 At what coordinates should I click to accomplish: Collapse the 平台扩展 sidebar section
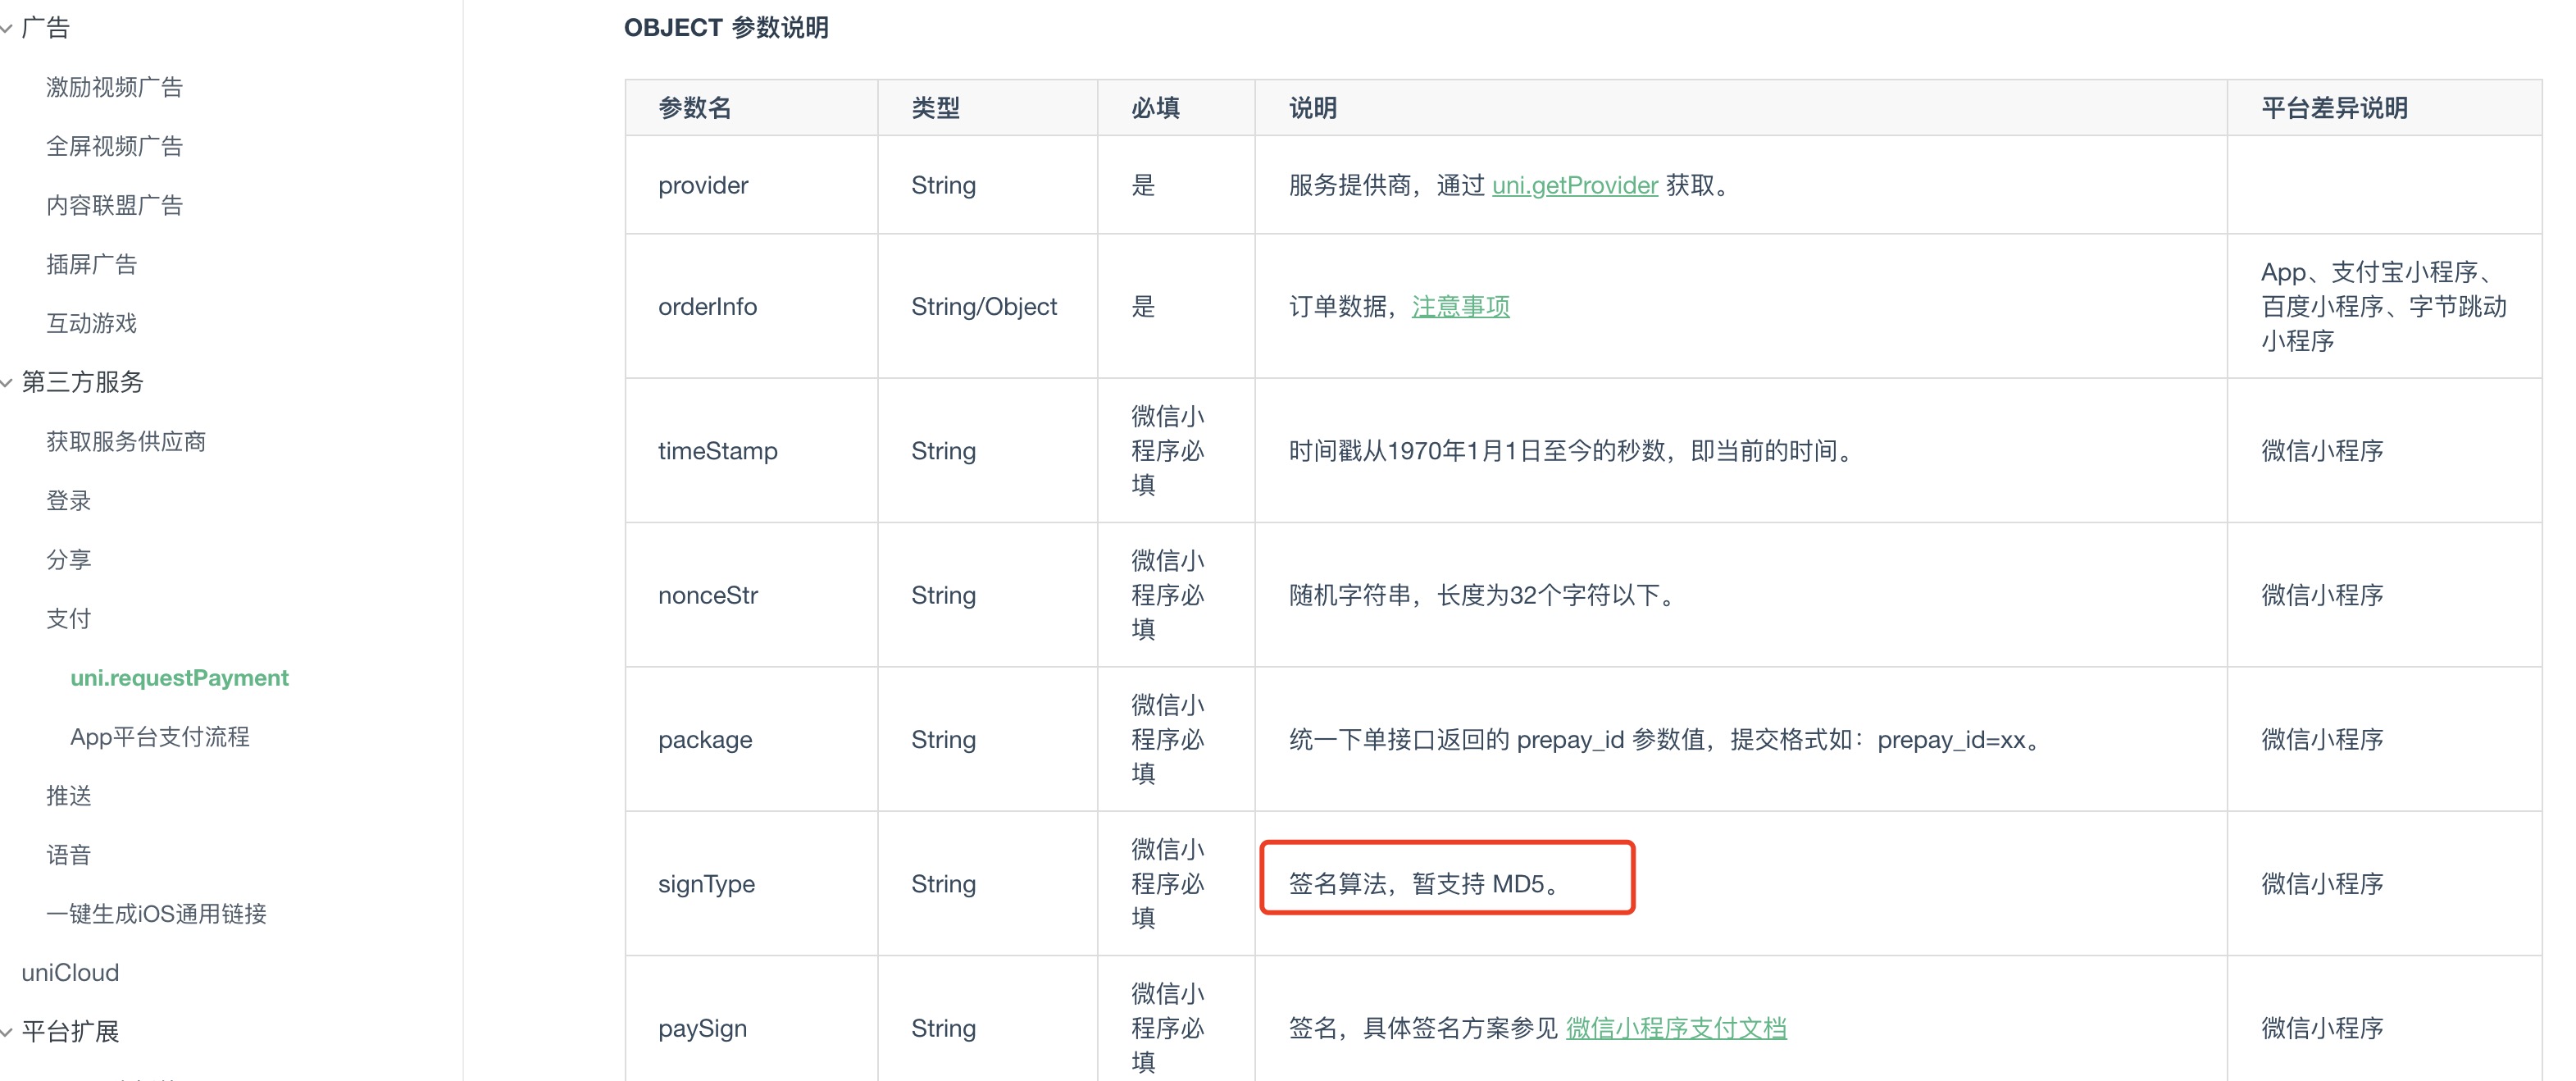(69, 1031)
